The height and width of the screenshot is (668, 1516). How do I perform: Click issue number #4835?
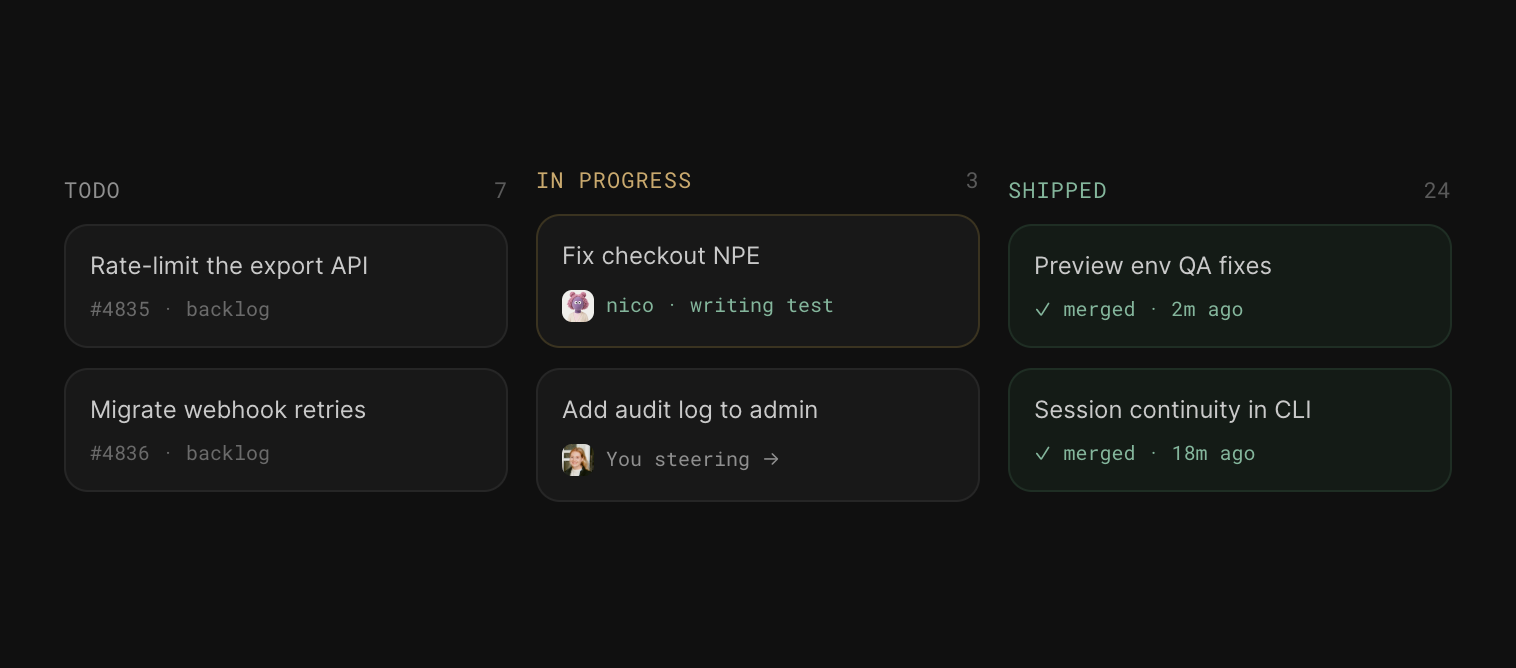click(x=120, y=310)
